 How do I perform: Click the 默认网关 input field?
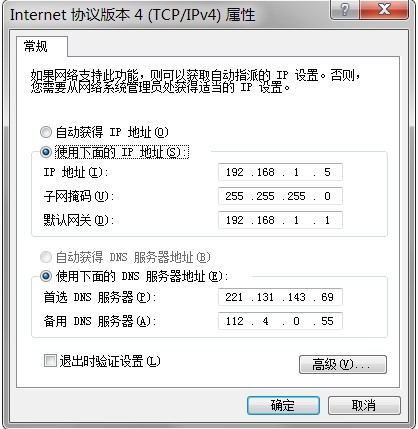click(x=280, y=220)
